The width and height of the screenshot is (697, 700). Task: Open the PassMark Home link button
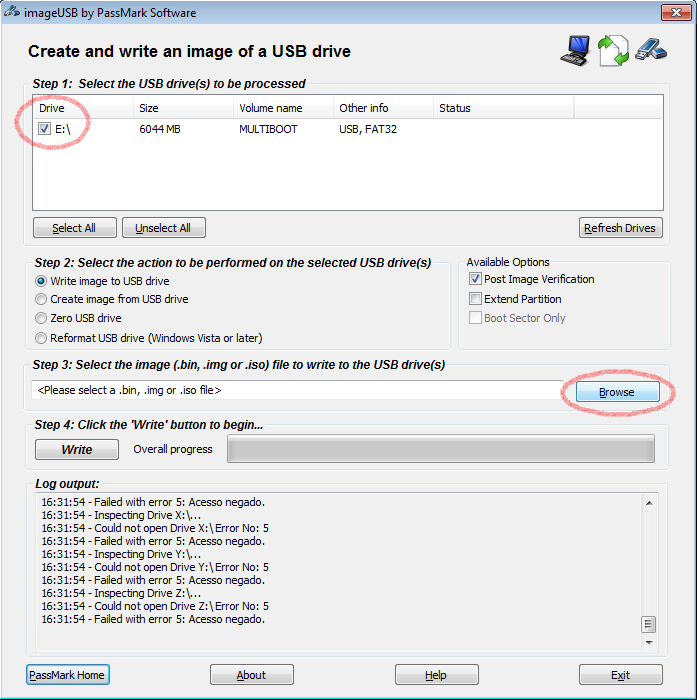coord(67,675)
